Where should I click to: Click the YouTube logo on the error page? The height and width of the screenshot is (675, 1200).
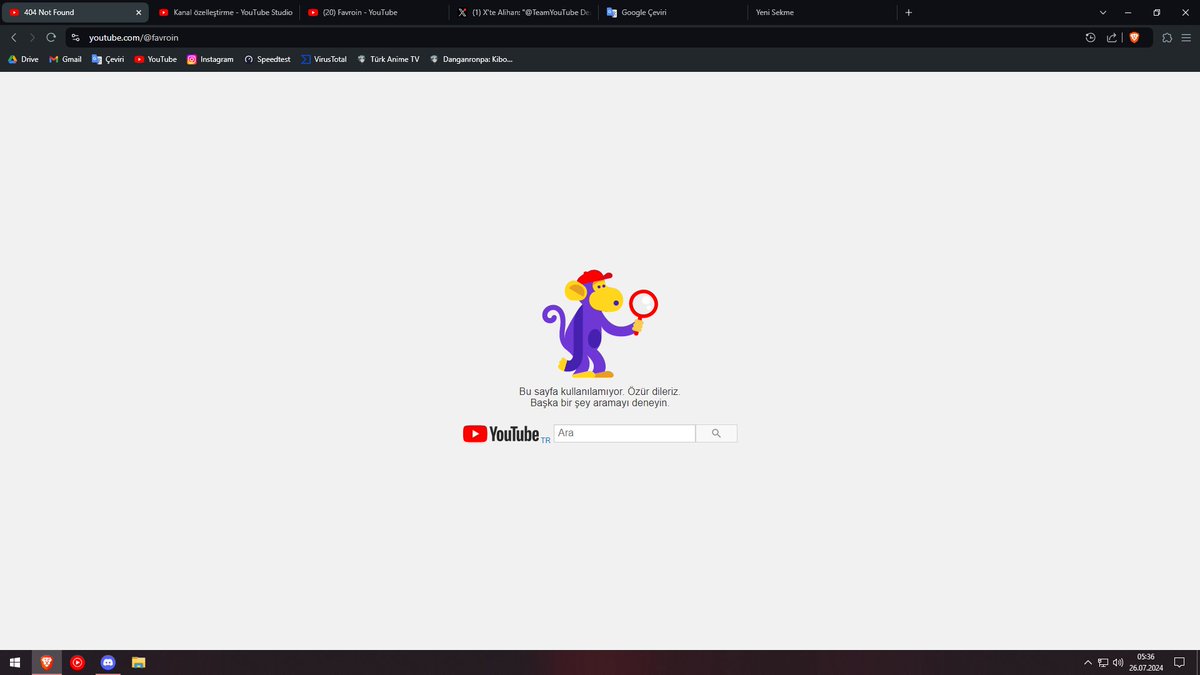(501, 434)
